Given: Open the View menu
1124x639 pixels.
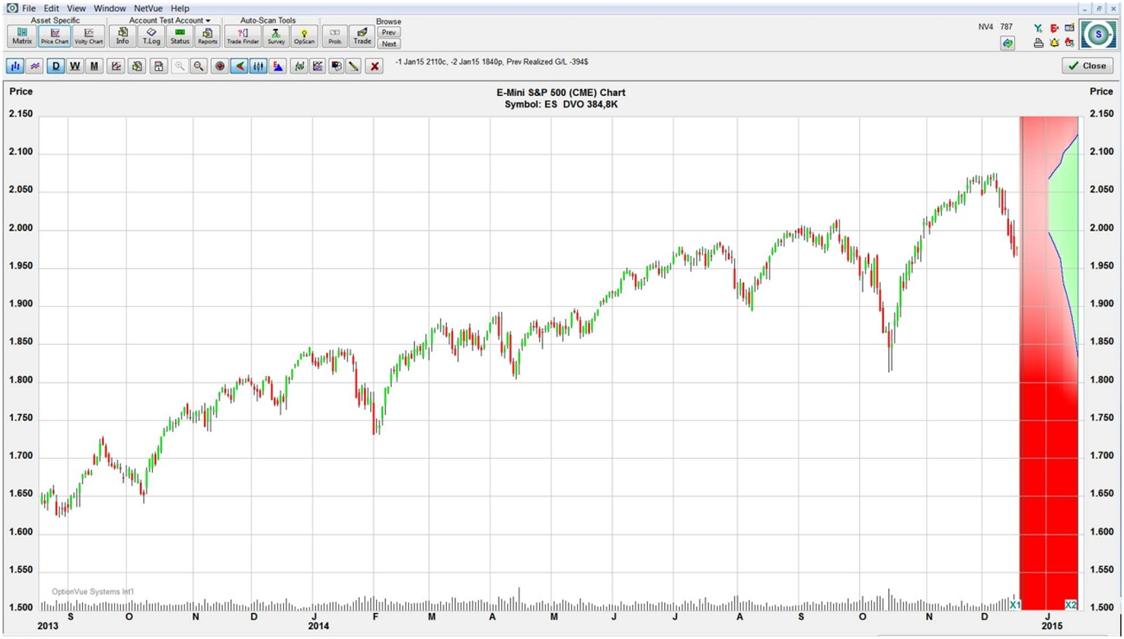Looking at the screenshot, I should tap(76, 8).
